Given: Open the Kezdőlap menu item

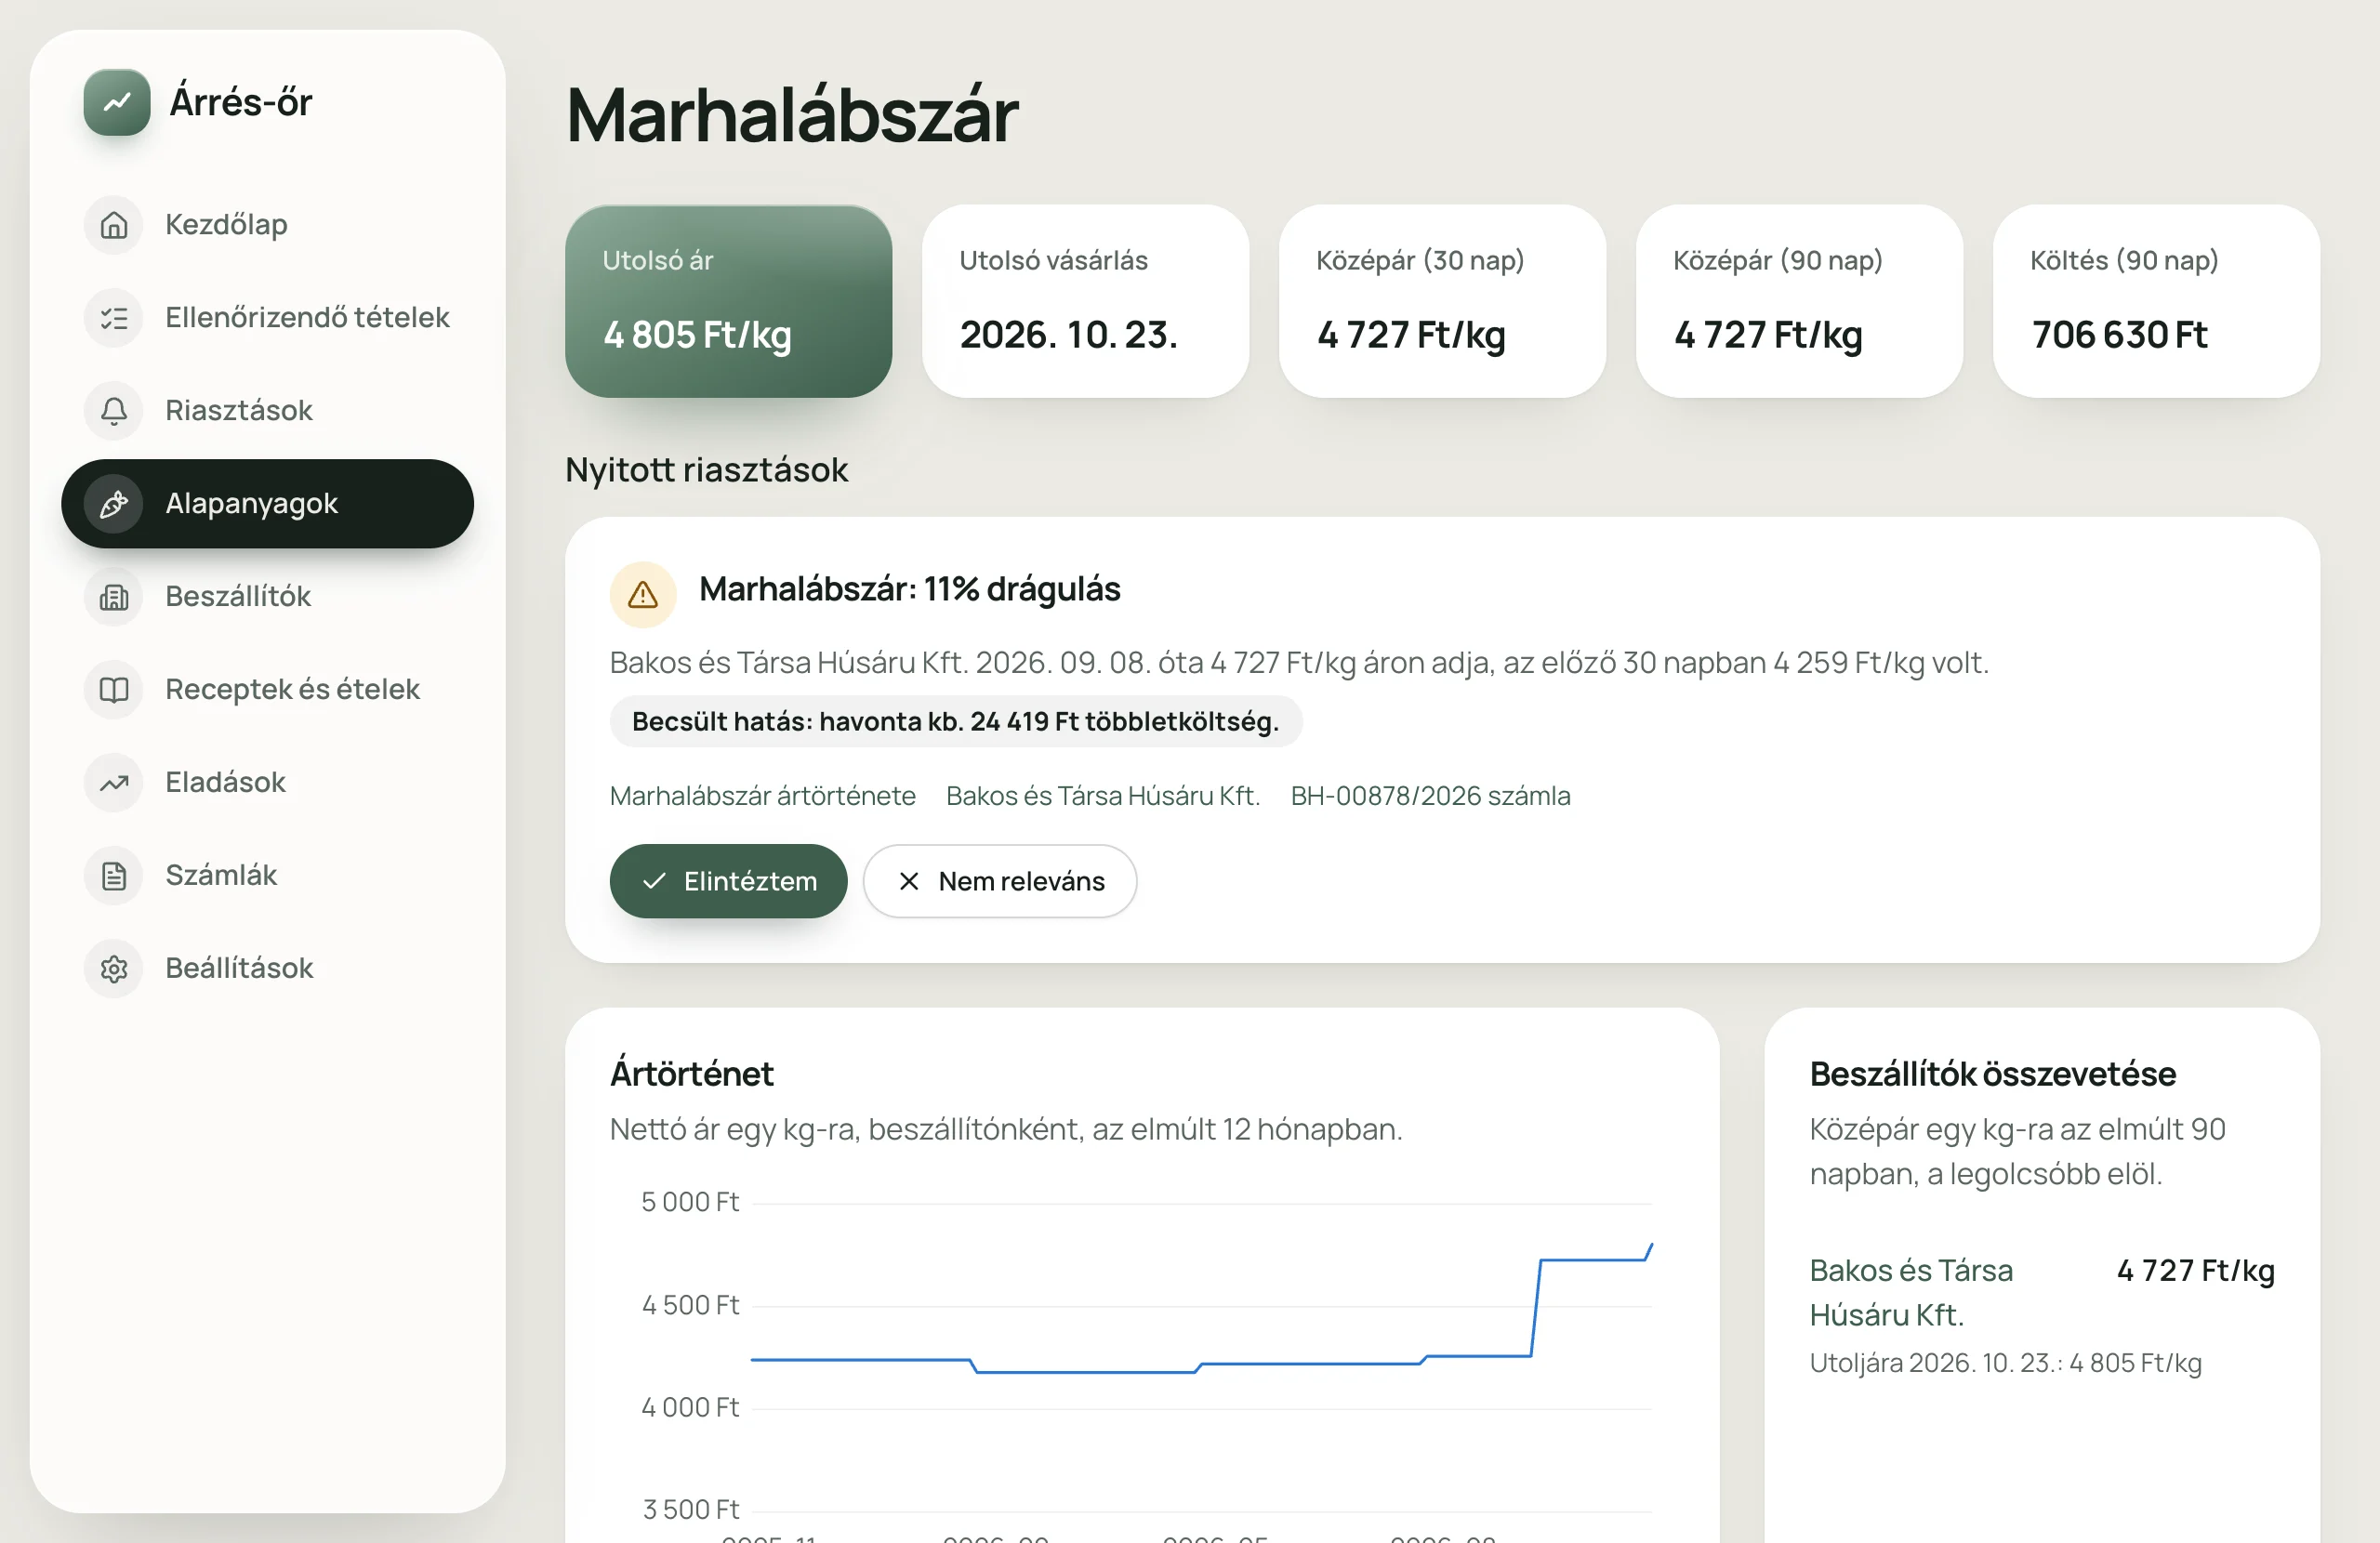Looking at the screenshot, I should [267, 225].
